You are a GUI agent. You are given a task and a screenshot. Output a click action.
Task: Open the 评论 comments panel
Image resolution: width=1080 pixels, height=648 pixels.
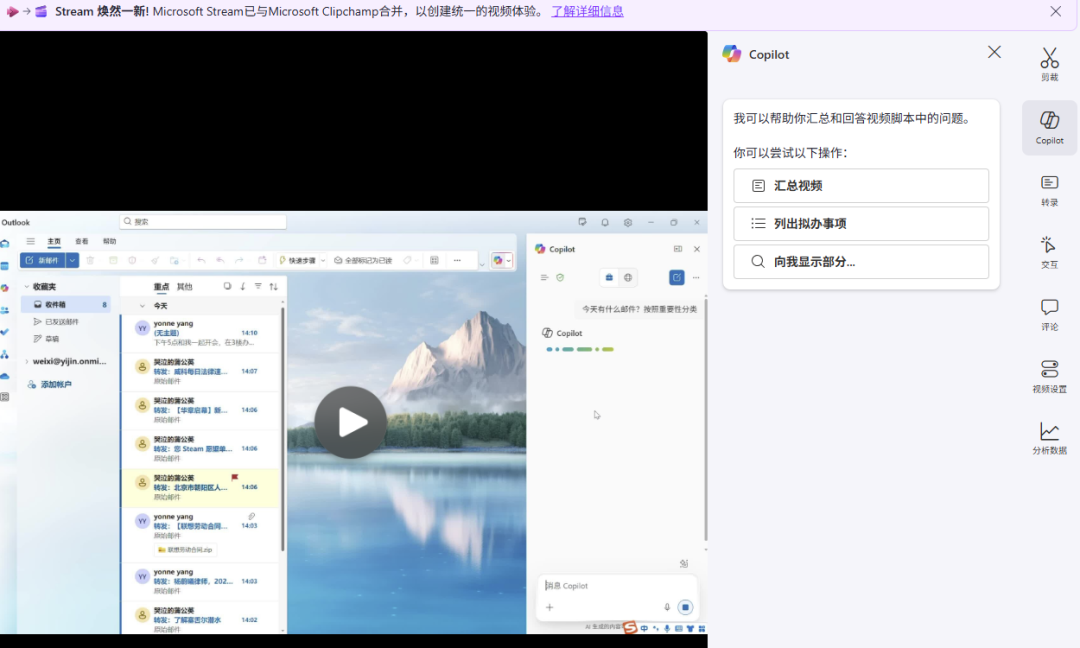[1049, 314]
